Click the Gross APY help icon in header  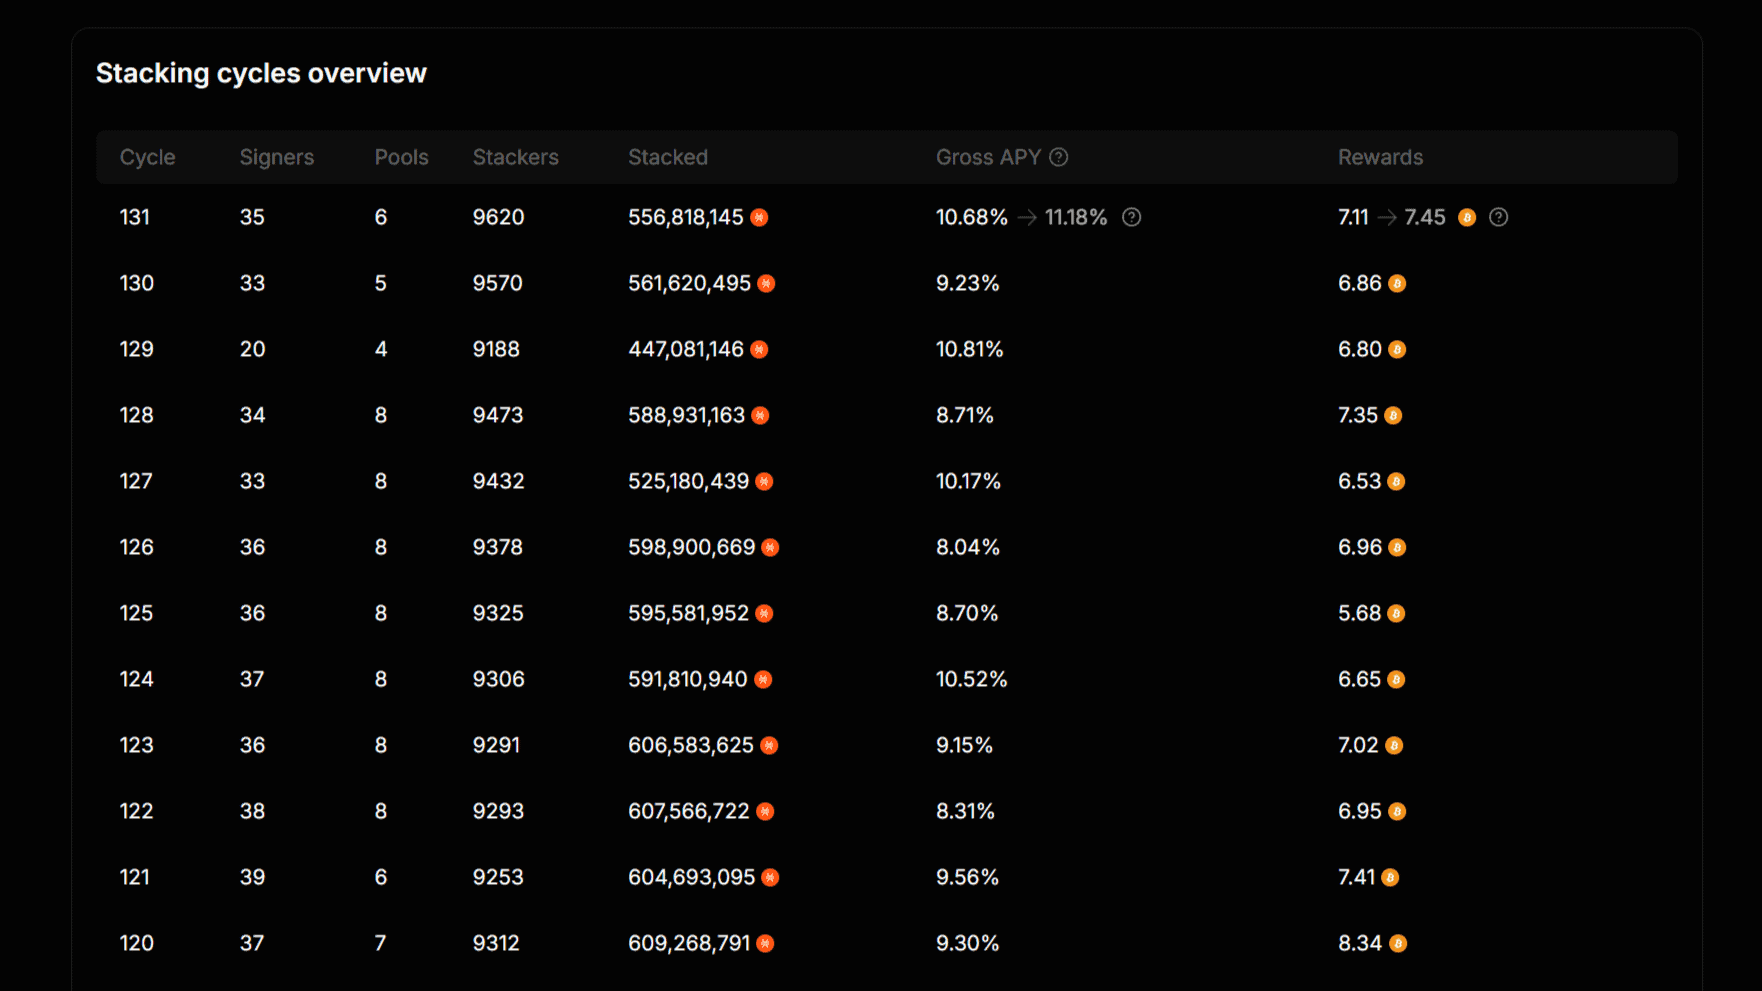click(x=1058, y=157)
